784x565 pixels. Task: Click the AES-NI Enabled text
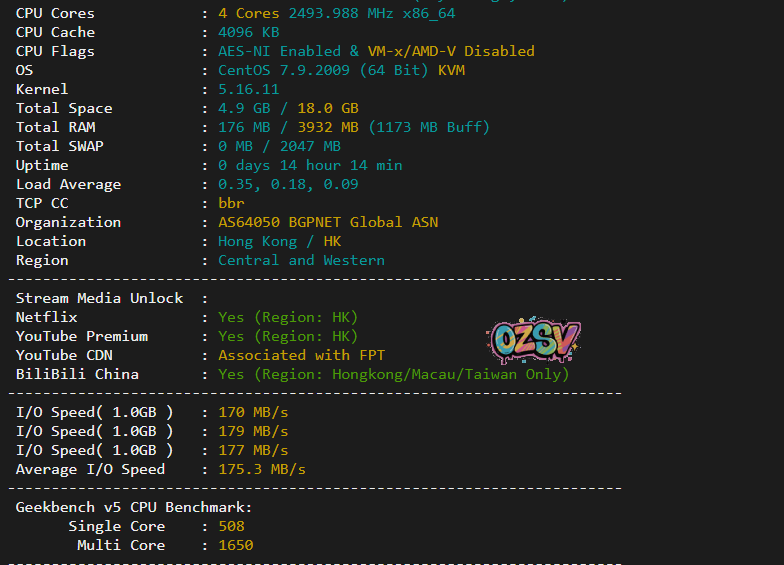coord(278,51)
